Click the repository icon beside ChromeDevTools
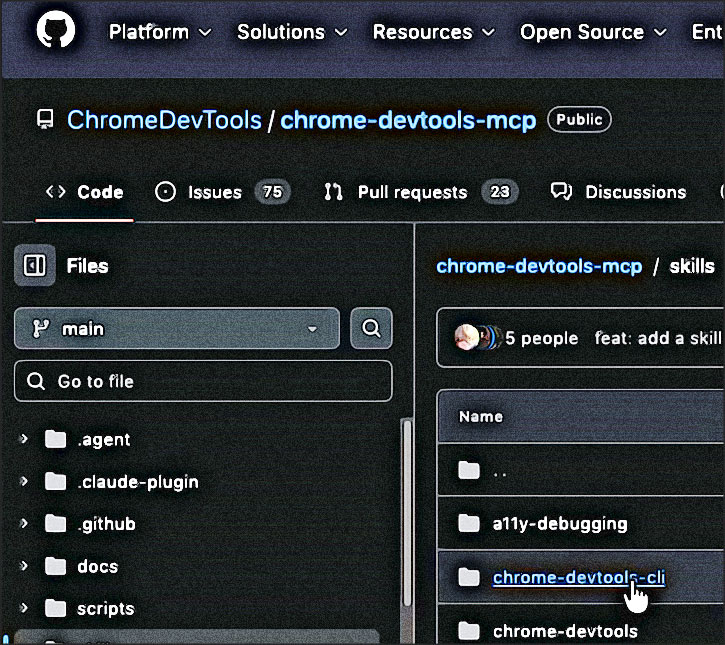This screenshot has width=725, height=645. pyautogui.click(x=45, y=119)
